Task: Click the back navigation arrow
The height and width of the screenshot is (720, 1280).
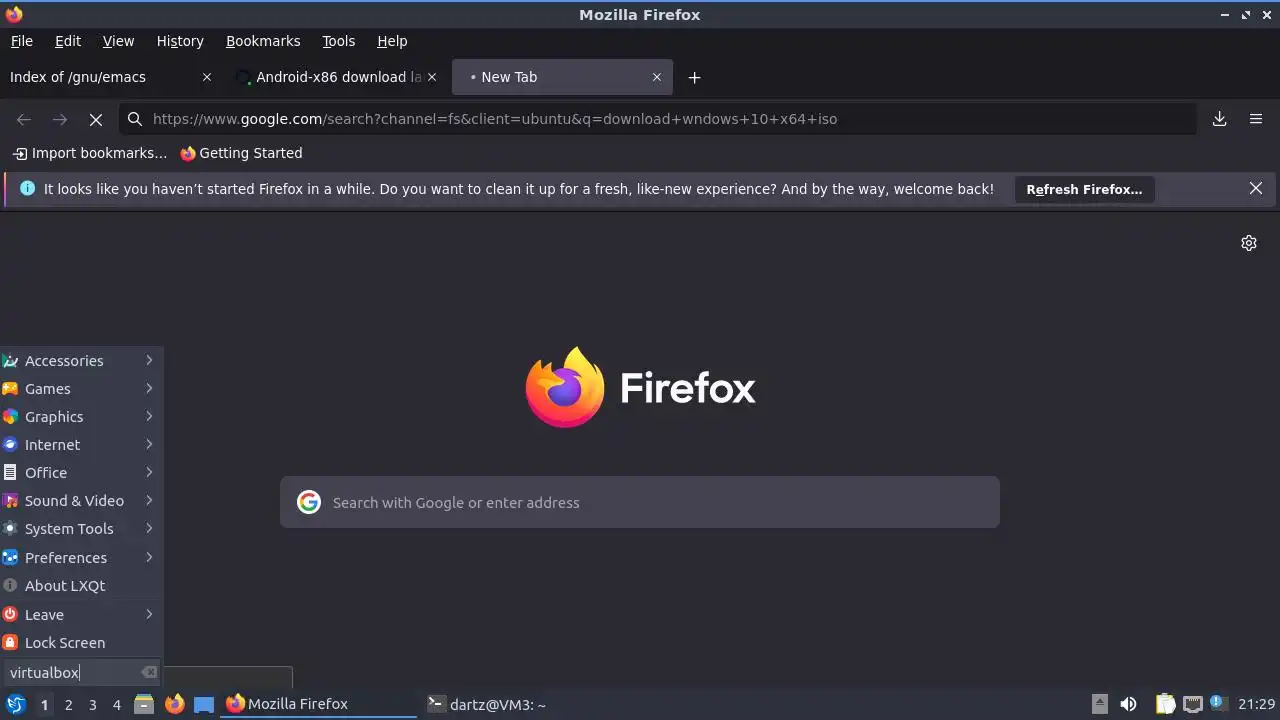Action: (24, 119)
